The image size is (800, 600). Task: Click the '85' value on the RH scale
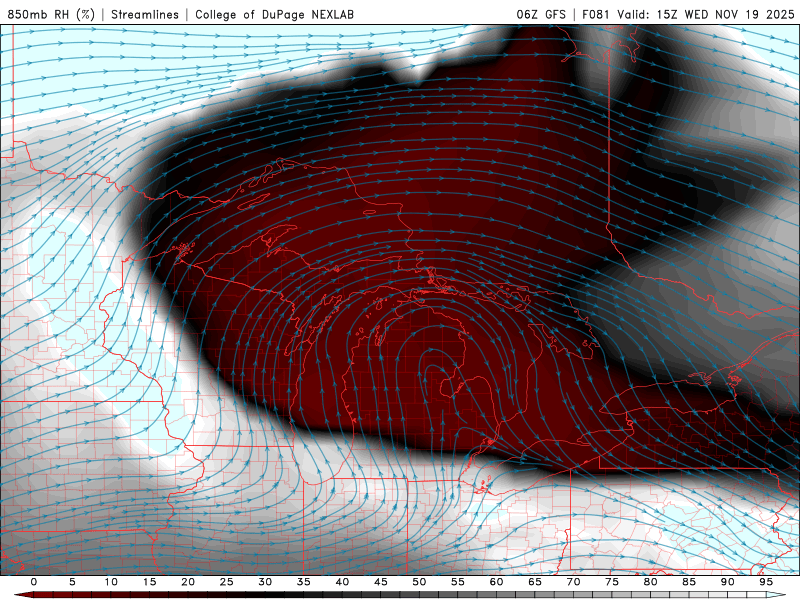[689, 582]
